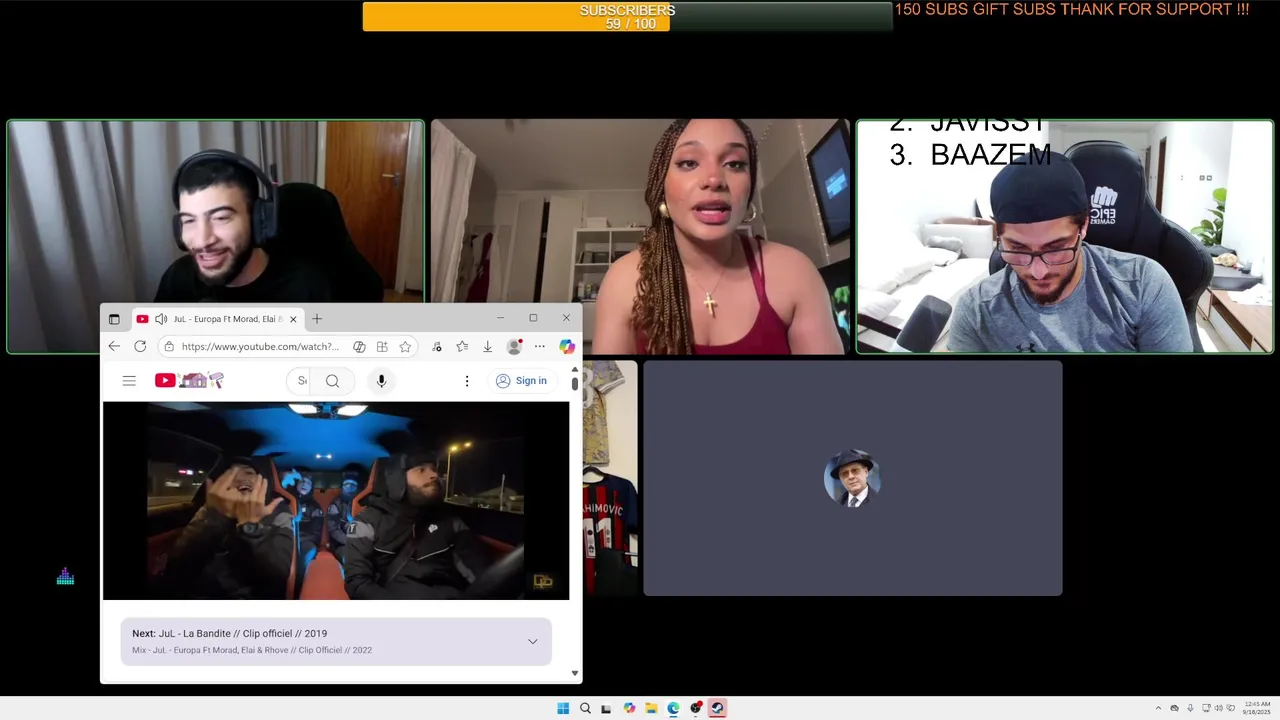Open the YouTube guide hamburger menu
Viewport: 1280px width, 720px height.
click(x=129, y=381)
